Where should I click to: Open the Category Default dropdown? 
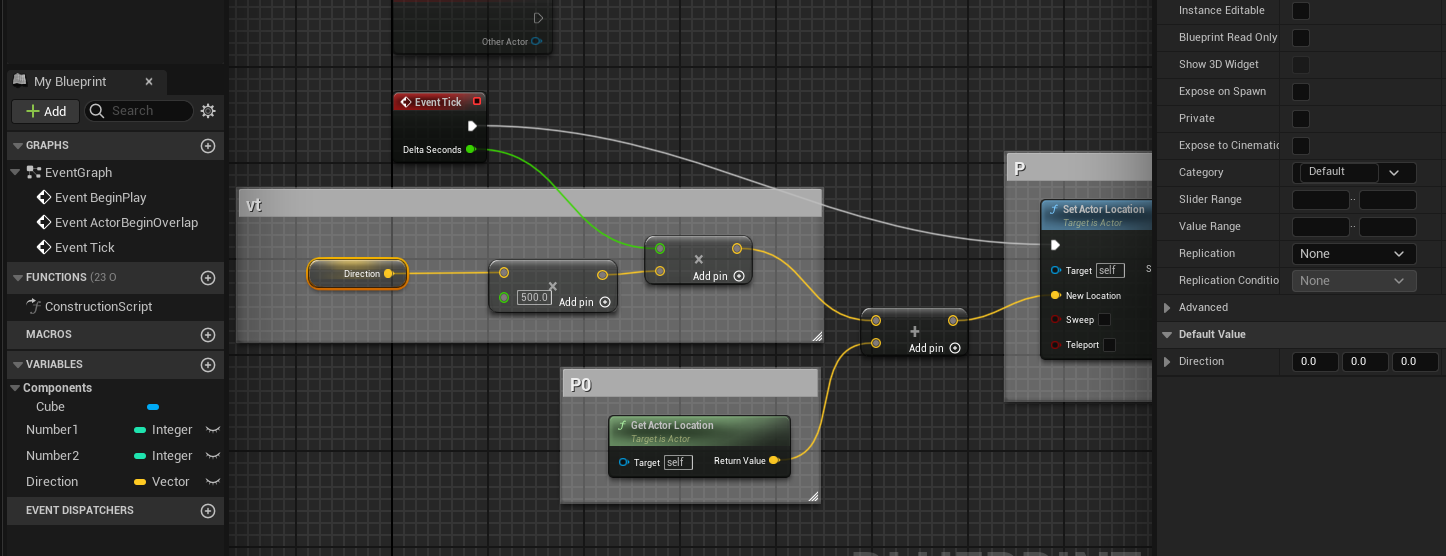(x=1355, y=173)
